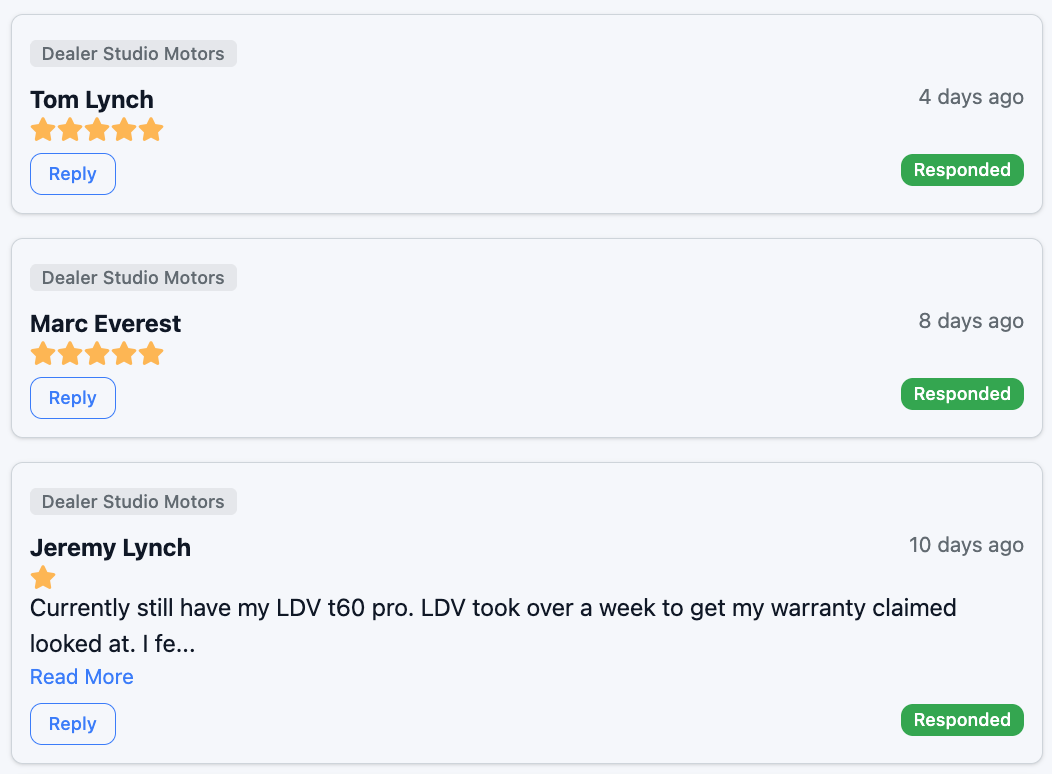Click Dealer Studio Motors tag above Marc Everest
The image size is (1052, 774).
pos(133,278)
